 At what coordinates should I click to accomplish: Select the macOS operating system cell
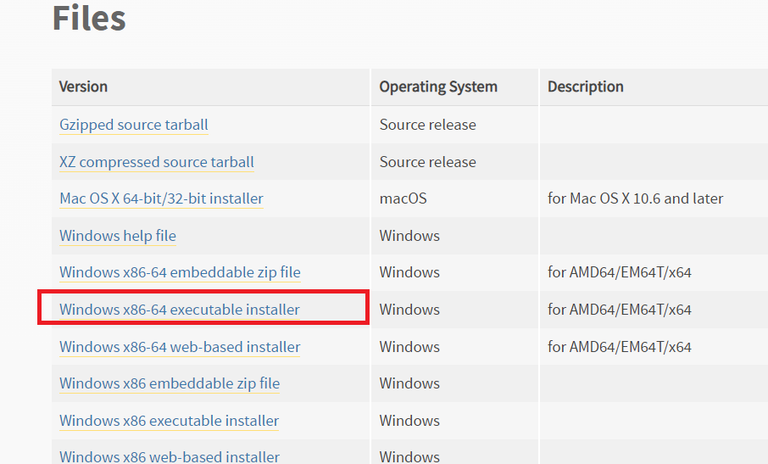click(x=403, y=198)
